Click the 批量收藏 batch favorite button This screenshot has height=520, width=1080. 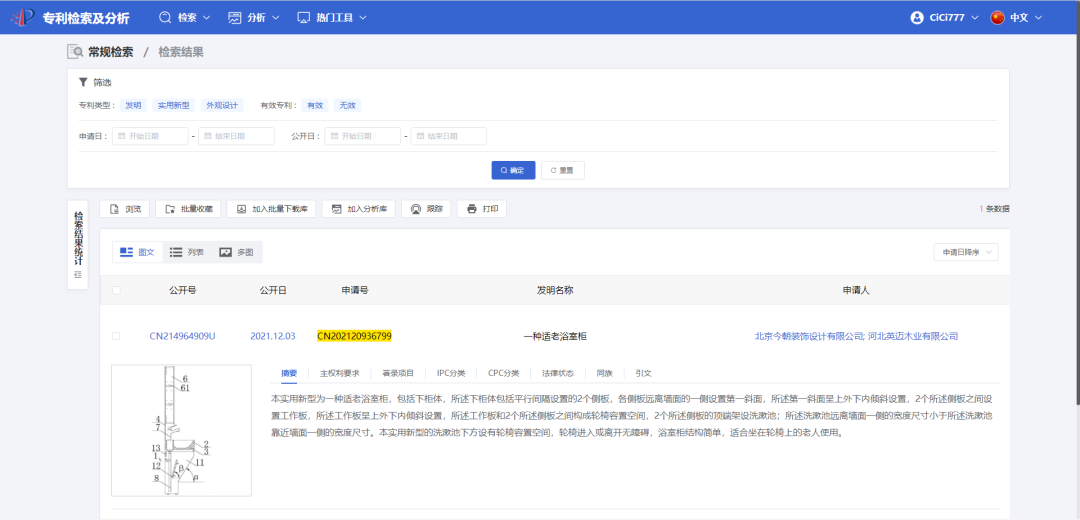coord(188,209)
